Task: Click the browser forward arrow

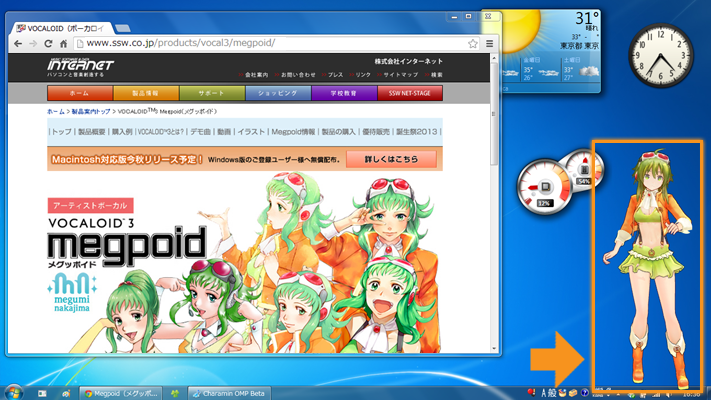Action: coord(33,44)
